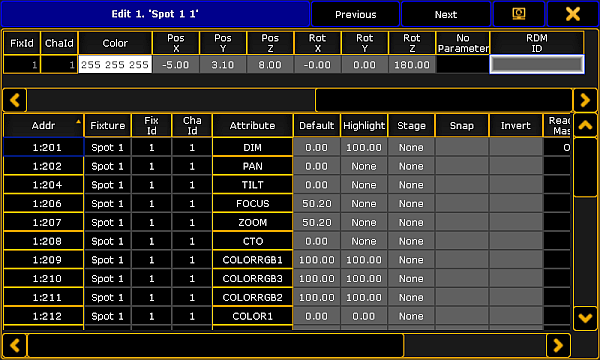Toggle Invert cell for TILT attribute row
The width and height of the screenshot is (600, 360).
515,185
